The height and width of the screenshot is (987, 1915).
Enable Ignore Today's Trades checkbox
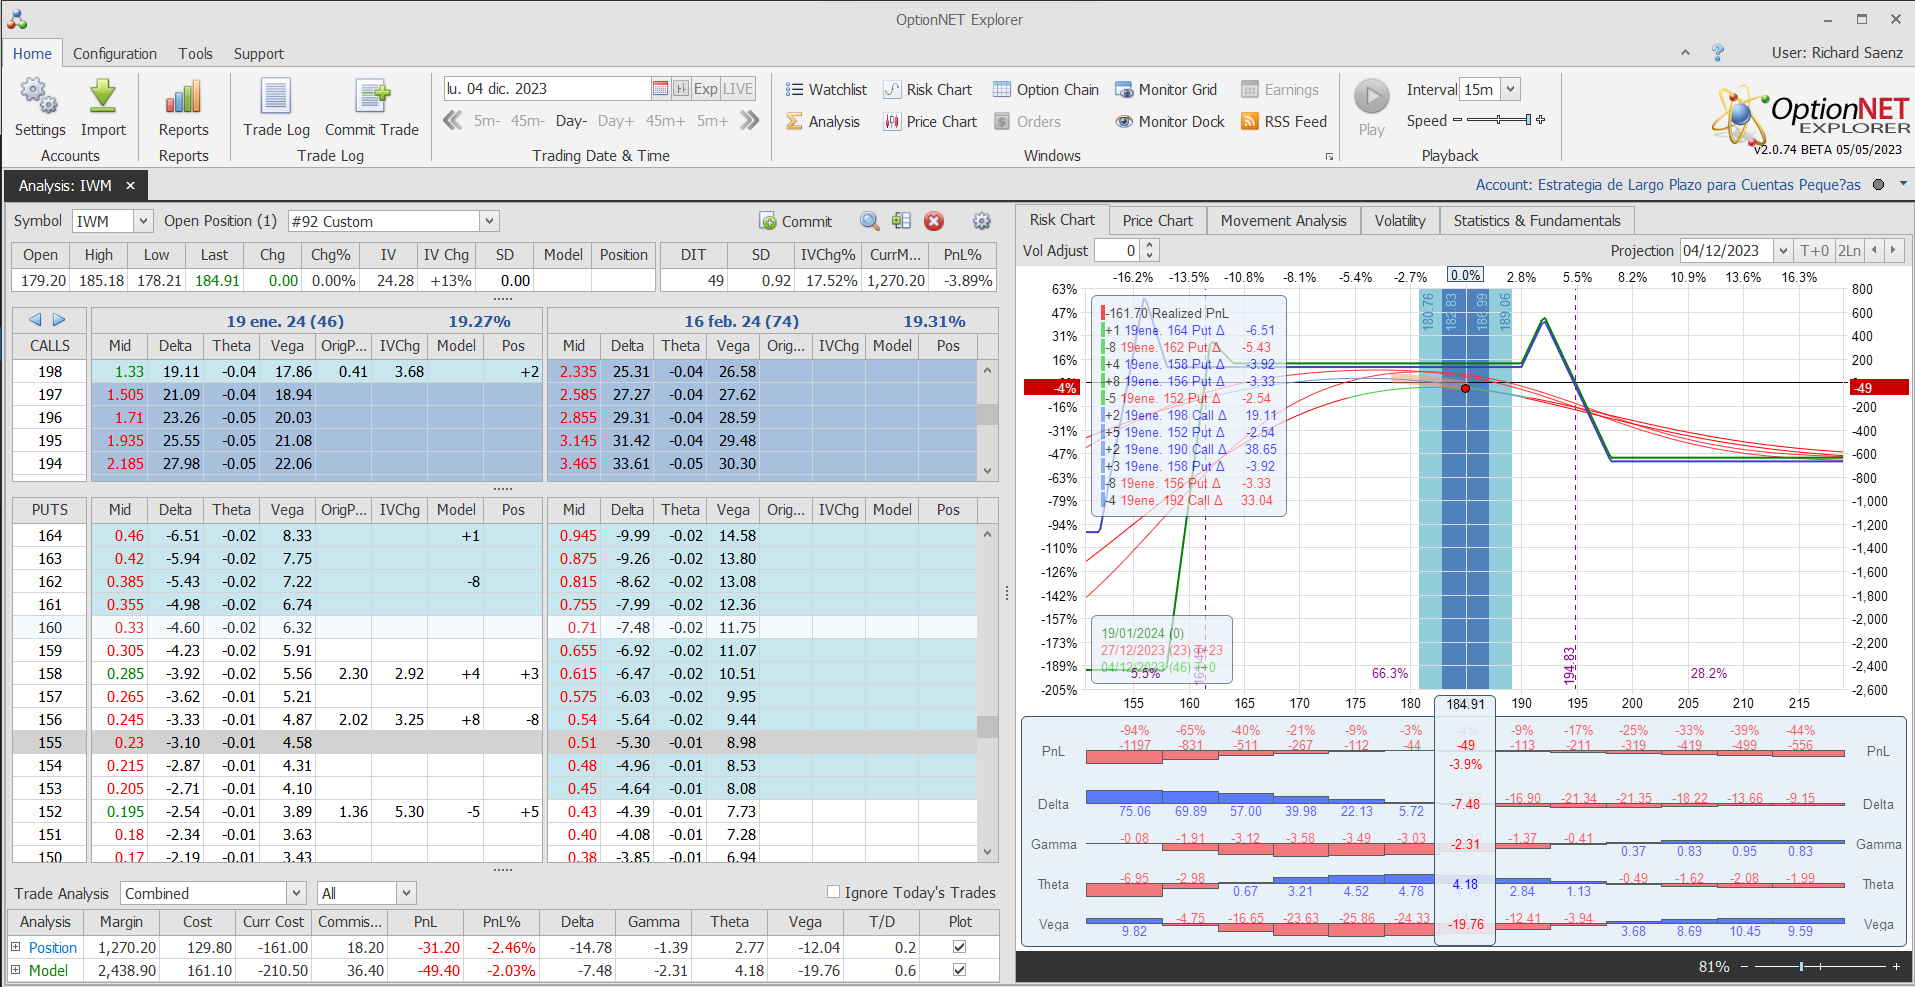[x=834, y=892]
